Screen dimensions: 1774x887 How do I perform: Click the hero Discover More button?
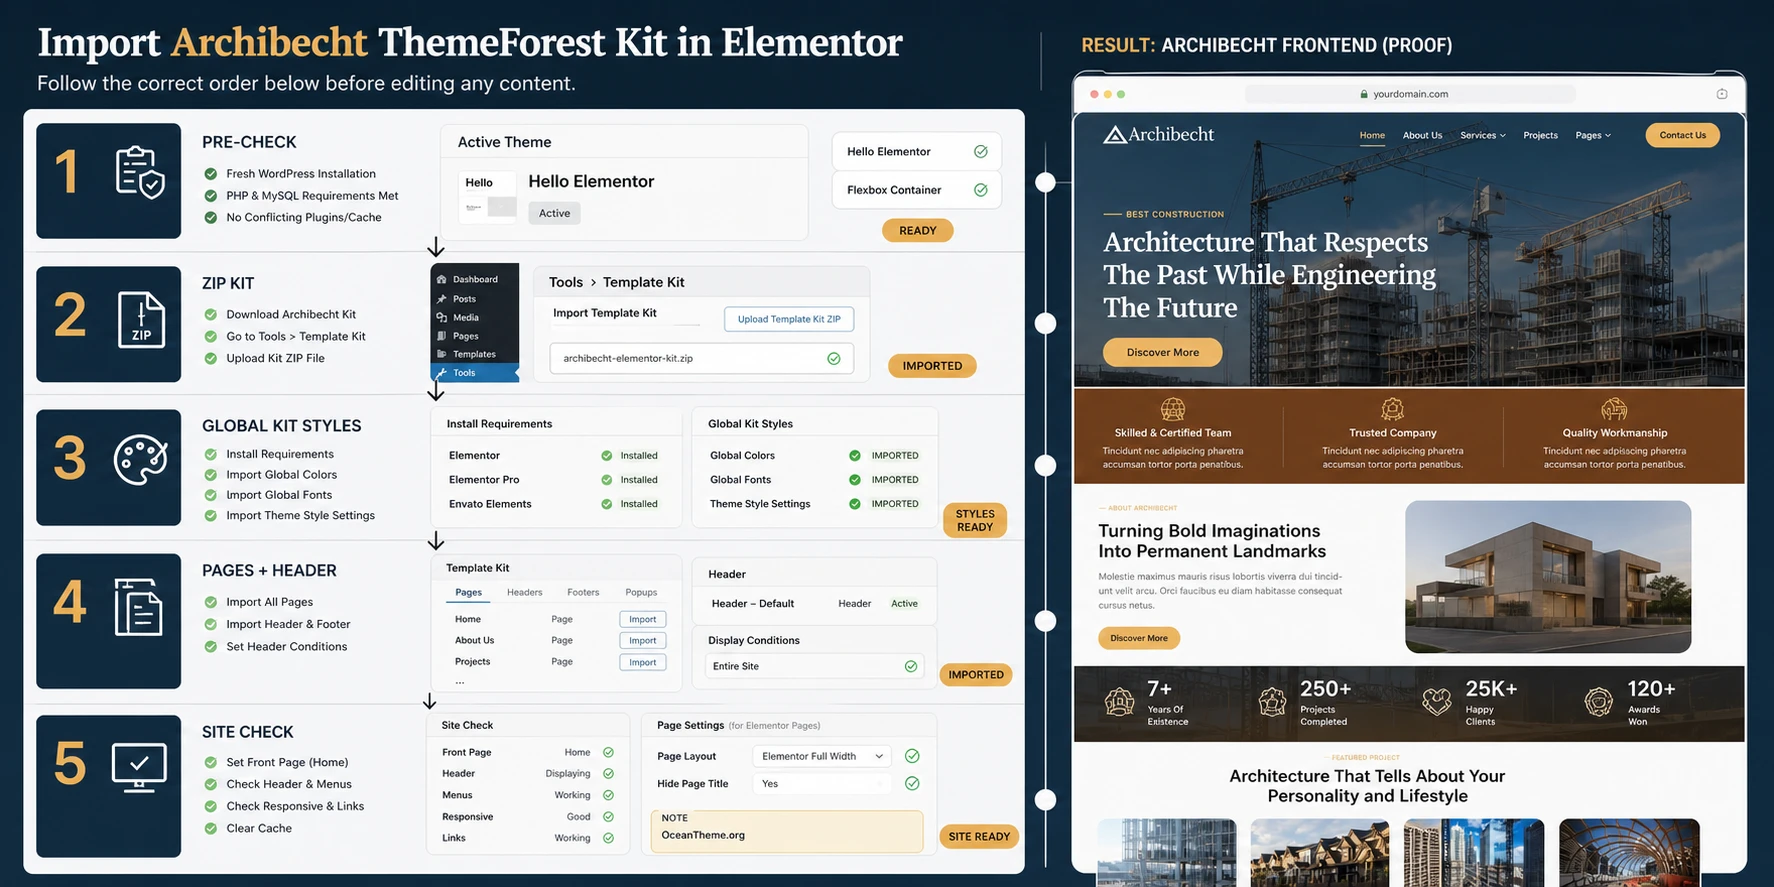[x=1162, y=352]
